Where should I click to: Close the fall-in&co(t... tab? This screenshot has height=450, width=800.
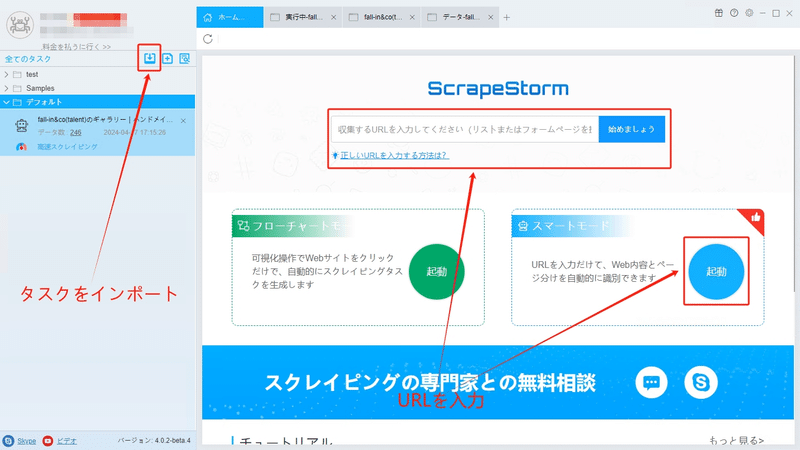click(x=412, y=17)
